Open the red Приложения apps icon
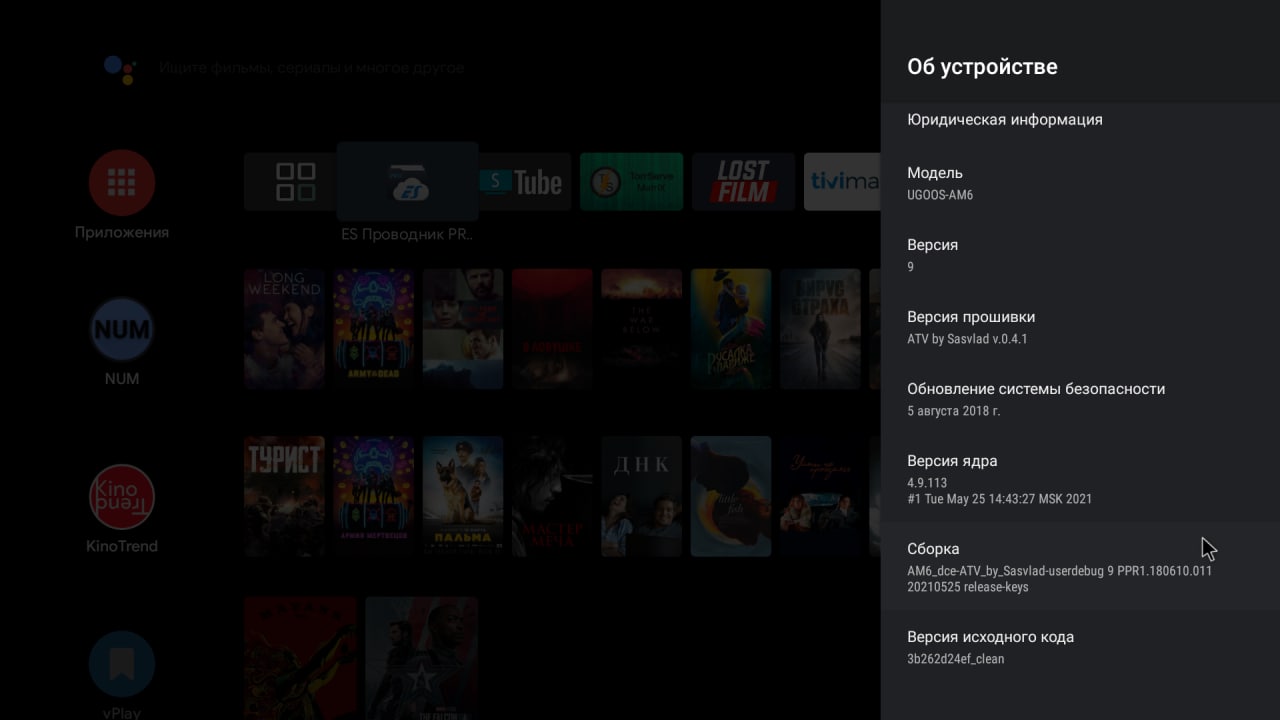This screenshot has height=720, width=1280. point(121,182)
